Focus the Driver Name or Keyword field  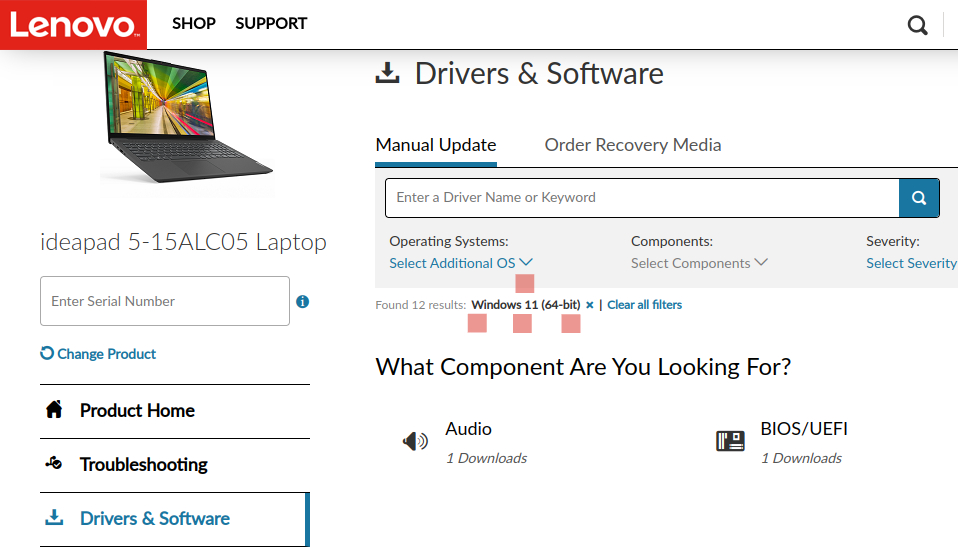click(642, 197)
